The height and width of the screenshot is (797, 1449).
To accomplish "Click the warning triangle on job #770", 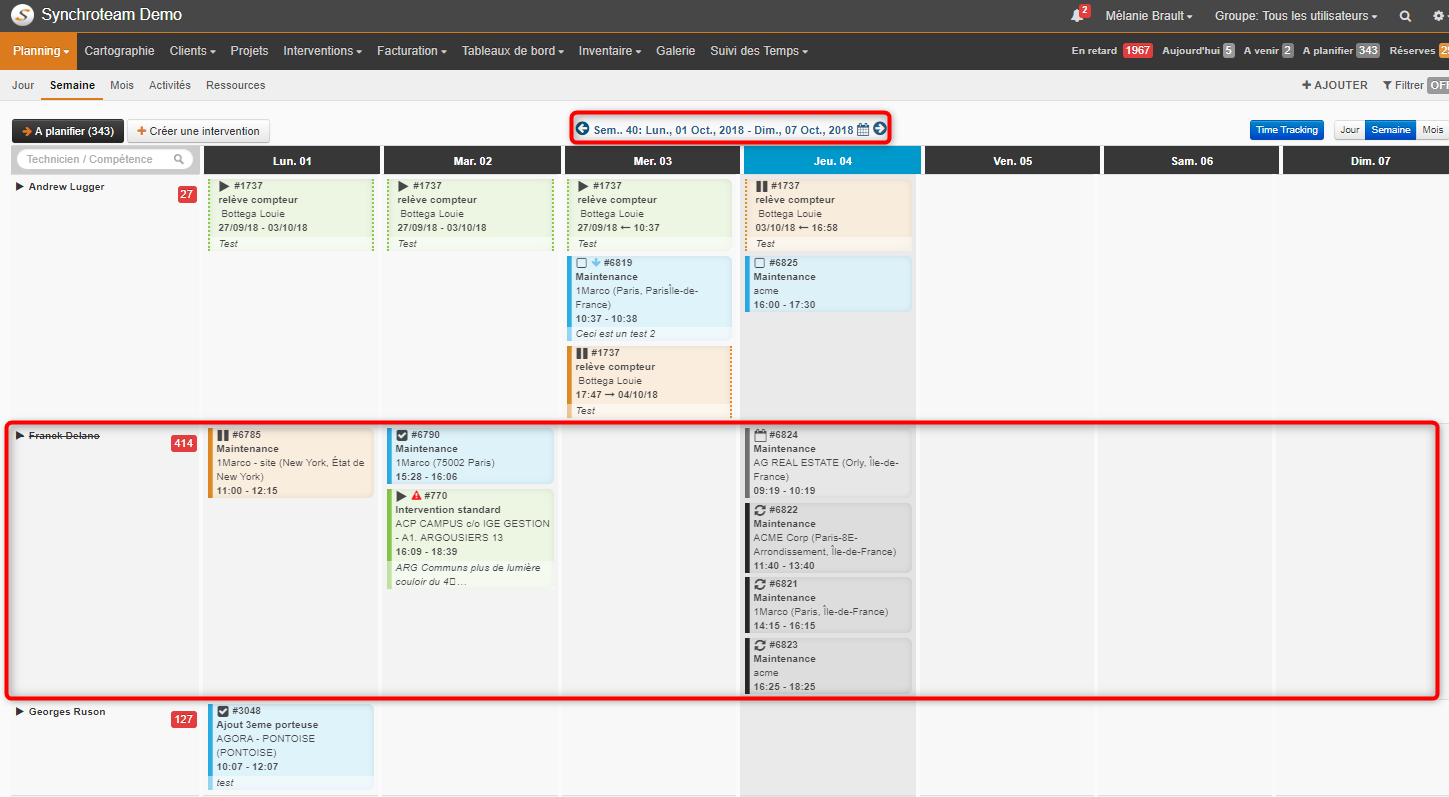I will coord(417,496).
